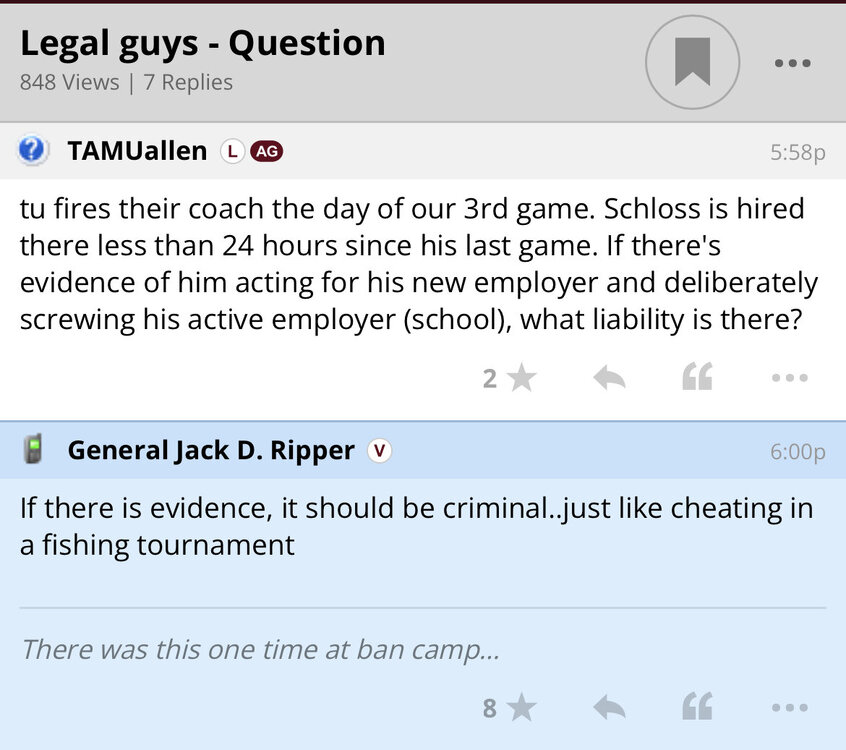Image resolution: width=846 pixels, height=750 pixels.
Task: Click the L badge next to TAMUallen
Action: [232, 152]
